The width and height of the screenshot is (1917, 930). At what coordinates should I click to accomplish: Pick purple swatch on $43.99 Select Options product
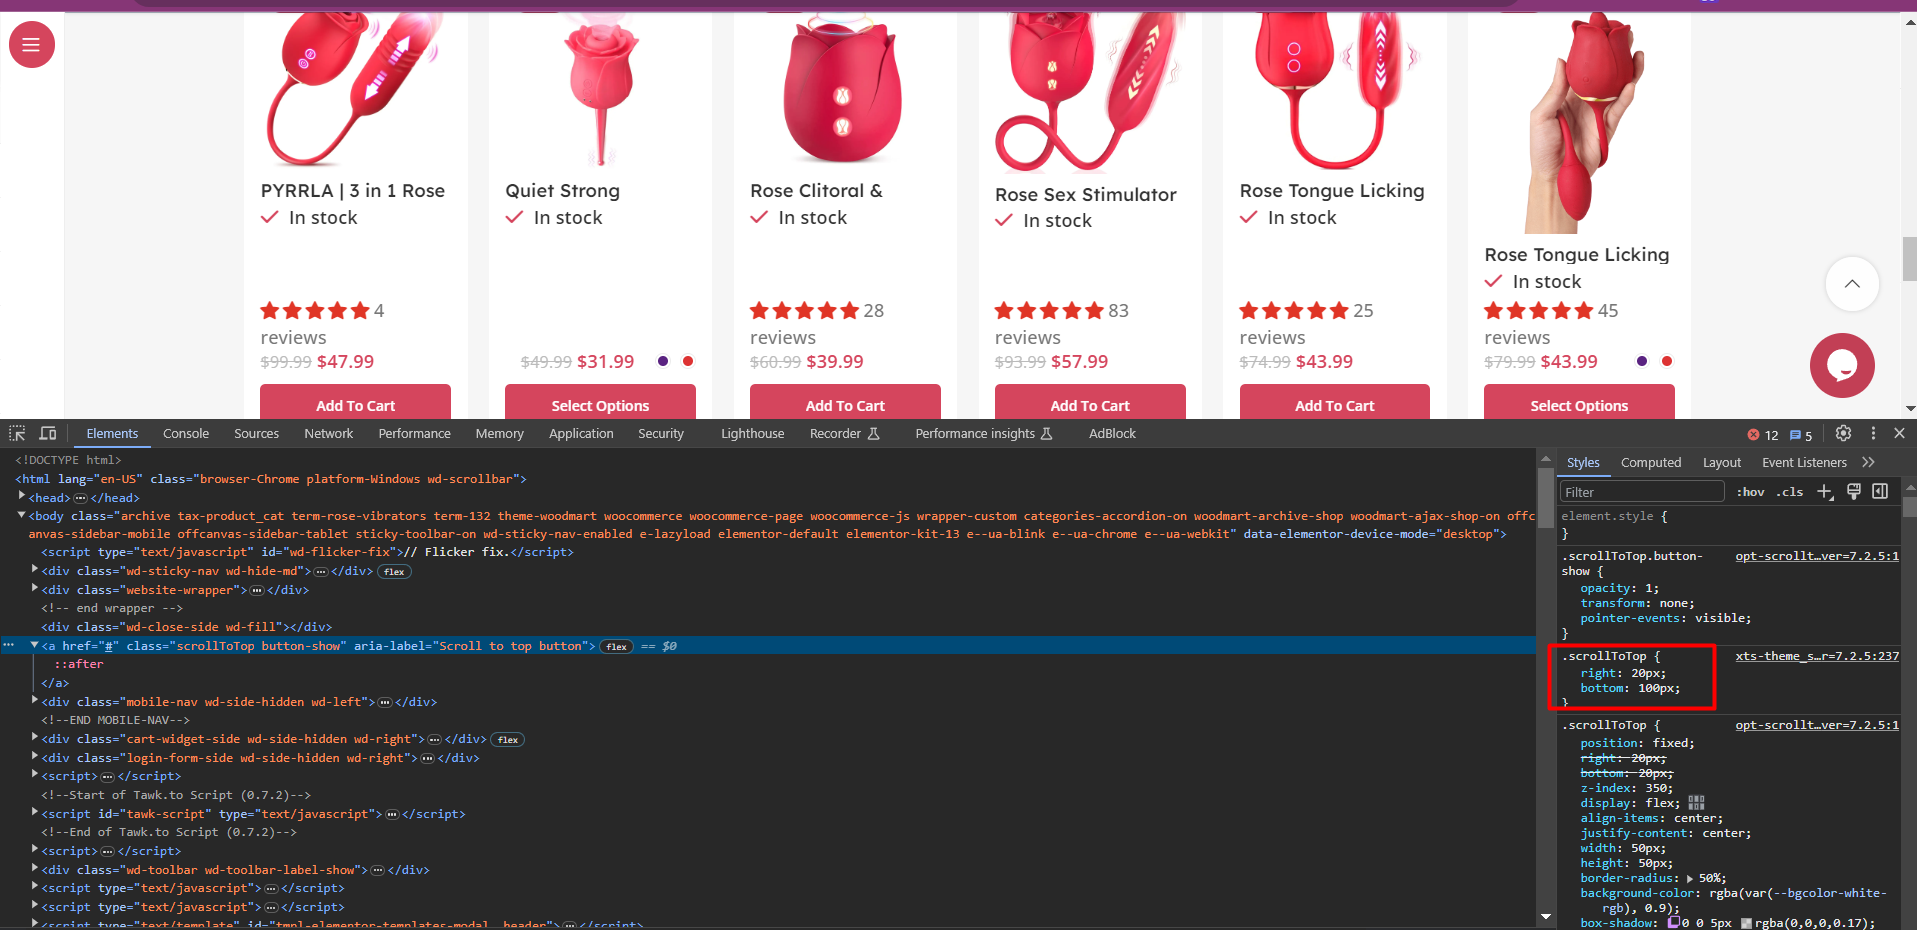click(1642, 361)
